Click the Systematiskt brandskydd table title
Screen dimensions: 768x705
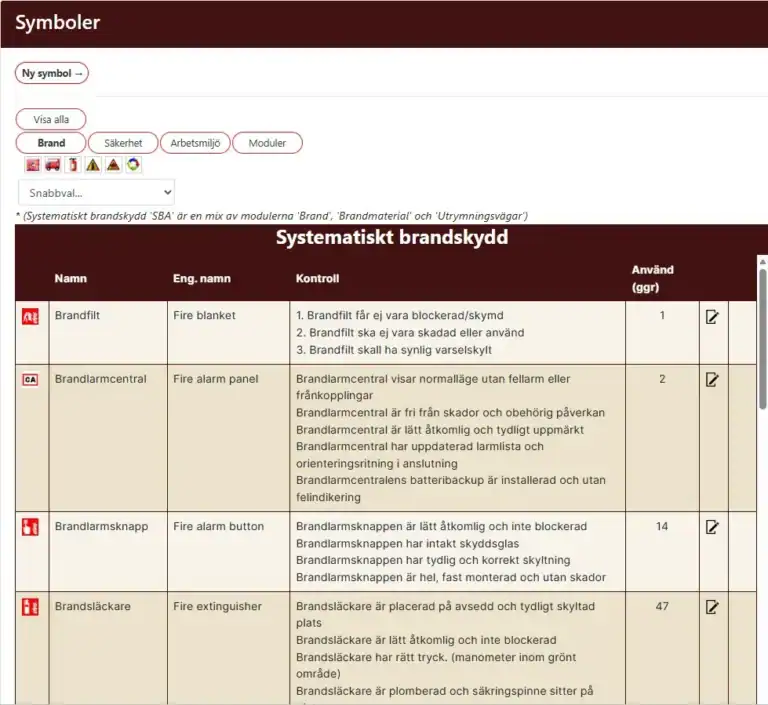(x=392, y=237)
